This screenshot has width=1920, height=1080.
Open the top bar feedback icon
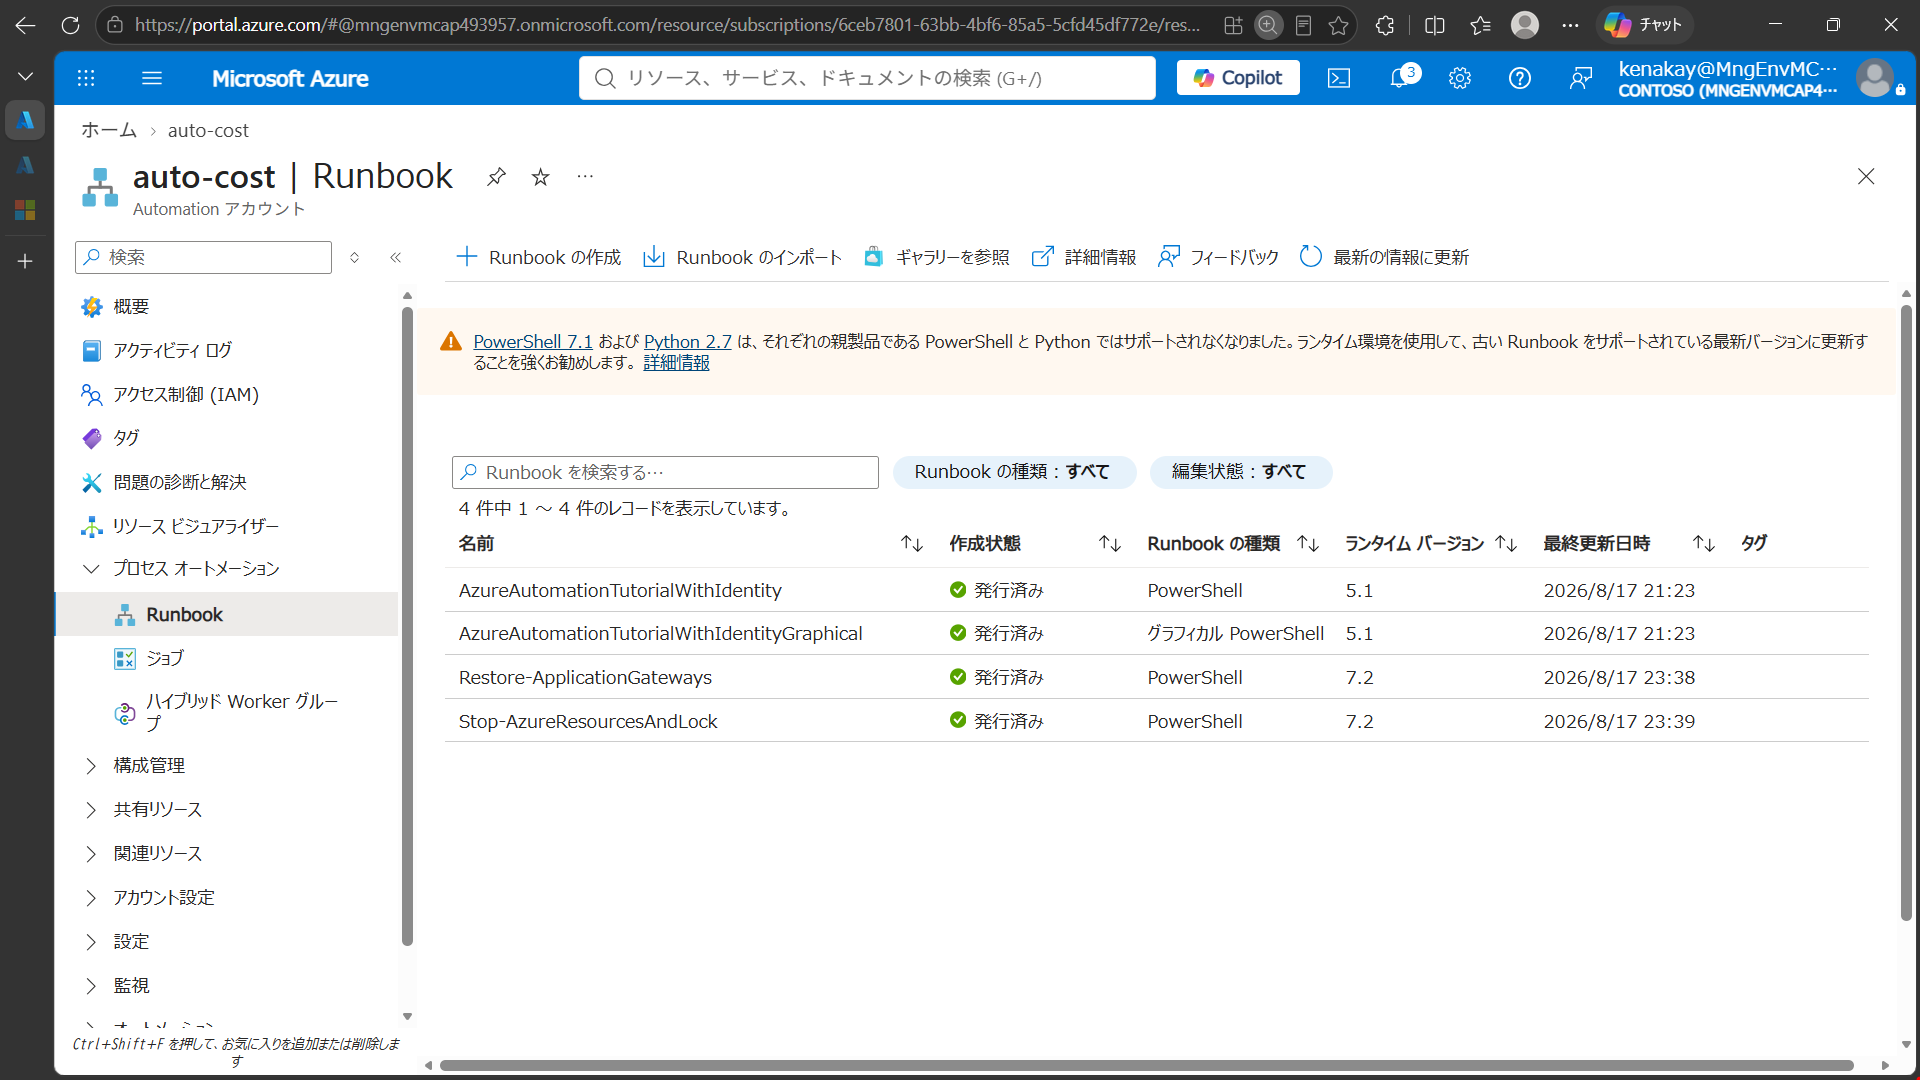pyautogui.click(x=1581, y=78)
